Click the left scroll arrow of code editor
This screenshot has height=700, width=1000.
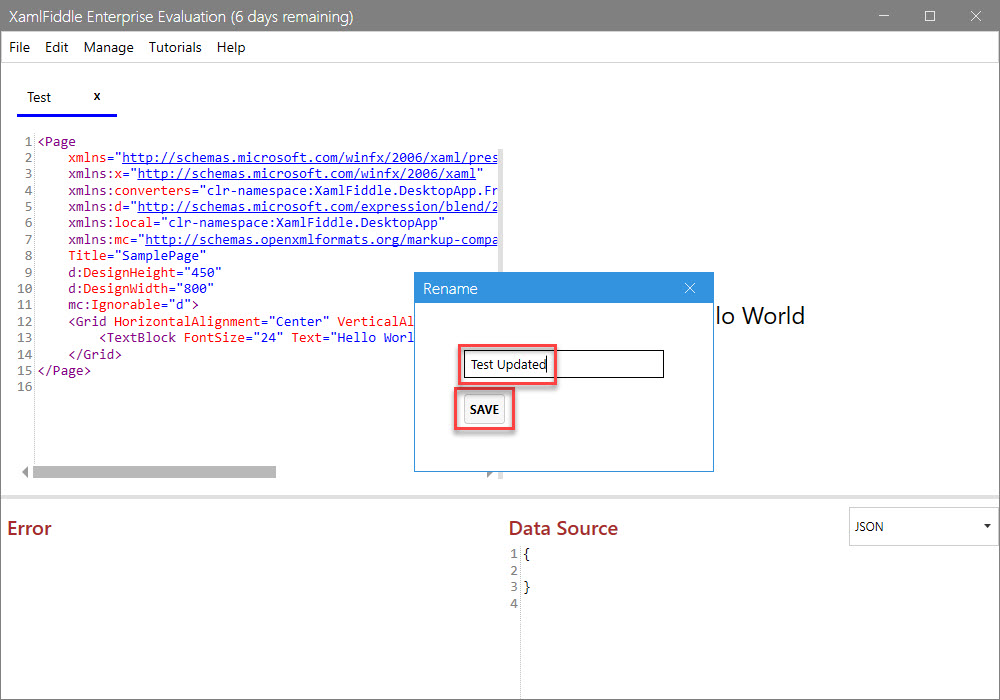tap(25, 472)
